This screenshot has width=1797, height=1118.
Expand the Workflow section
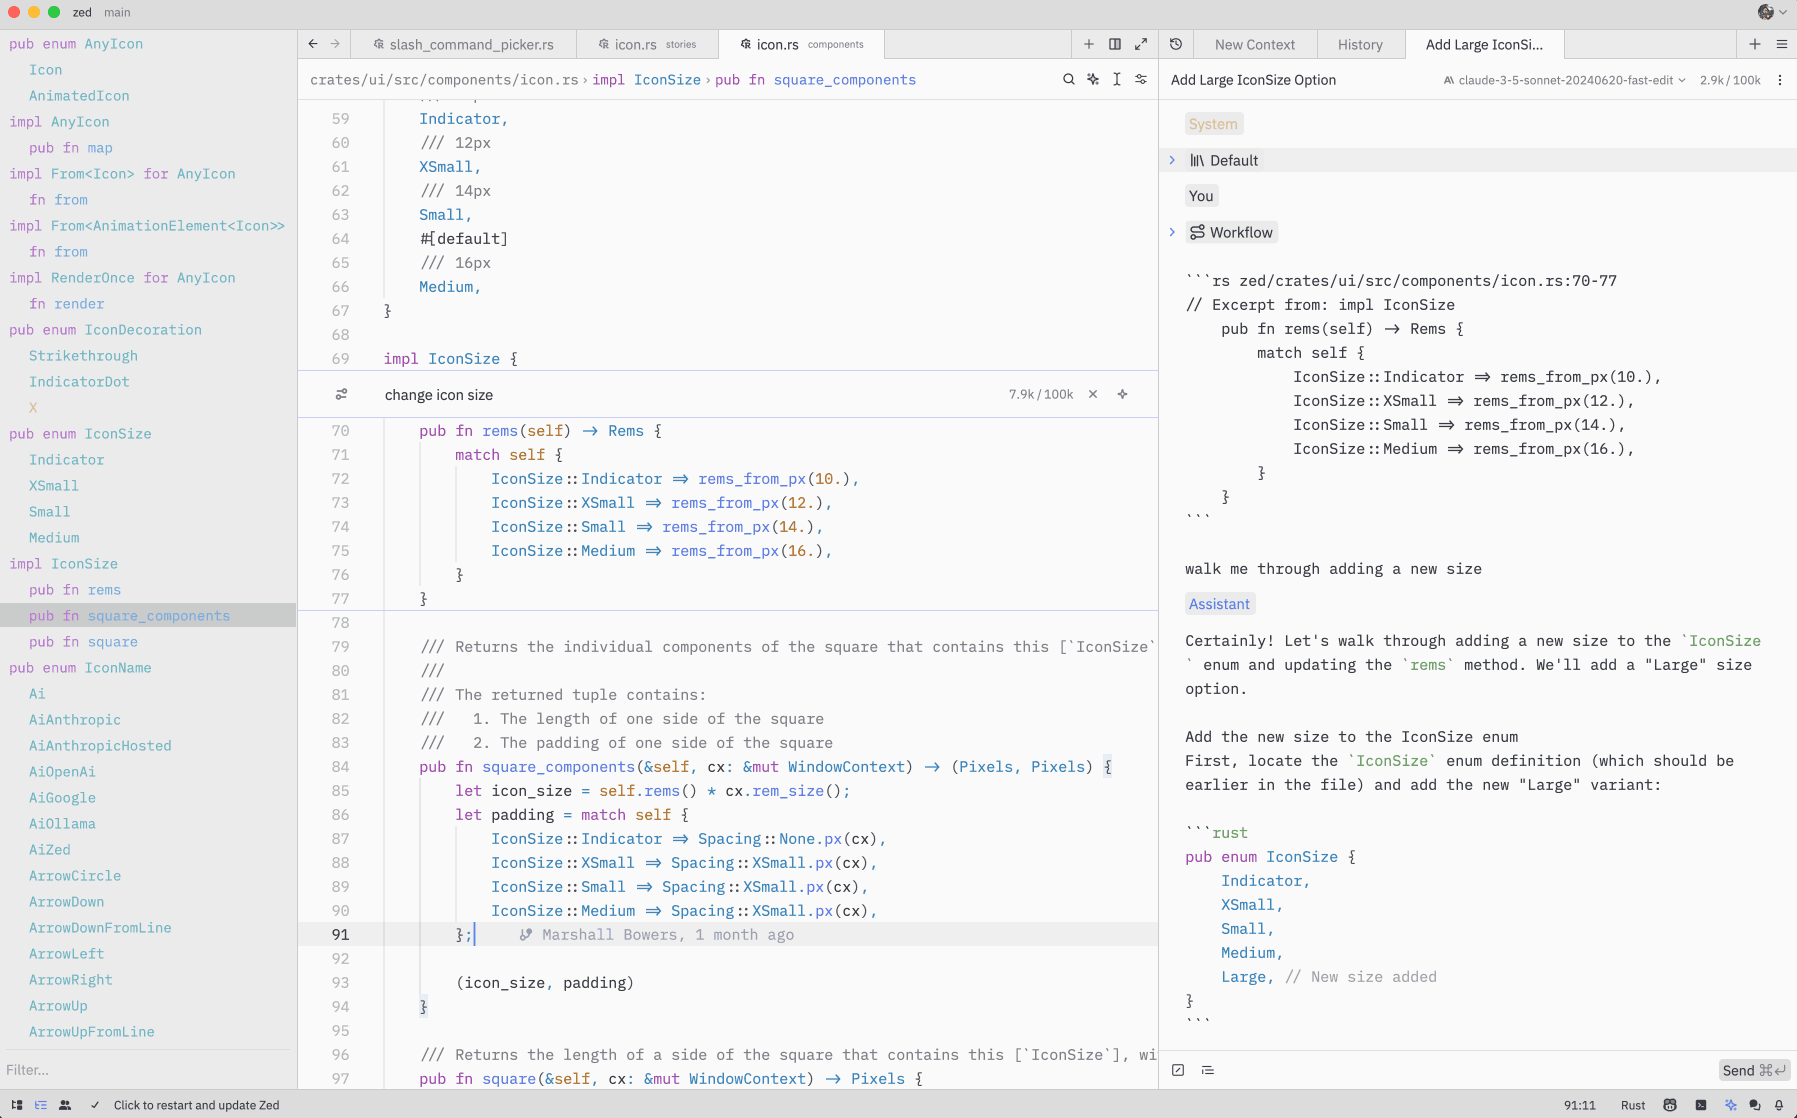1172,232
